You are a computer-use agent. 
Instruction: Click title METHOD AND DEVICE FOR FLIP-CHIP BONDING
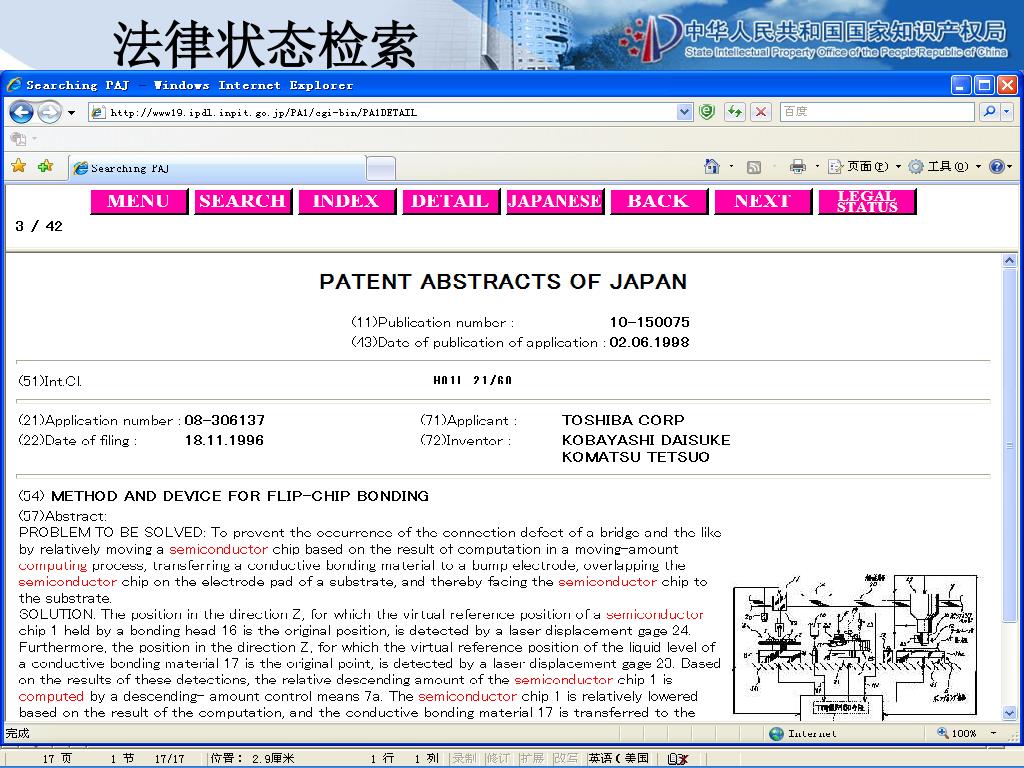point(240,496)
